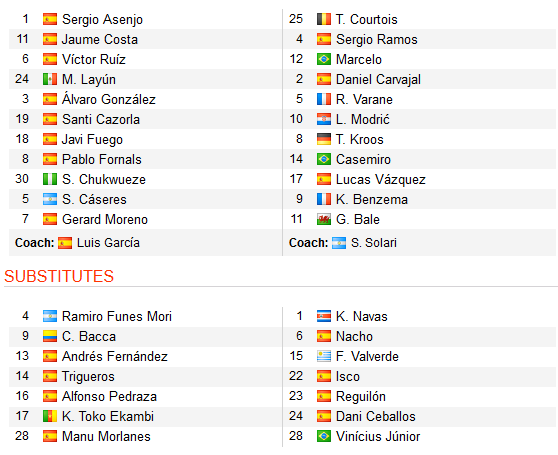
Task: Open Sergio Ramos player link
Action: click(x=377, y=39)
